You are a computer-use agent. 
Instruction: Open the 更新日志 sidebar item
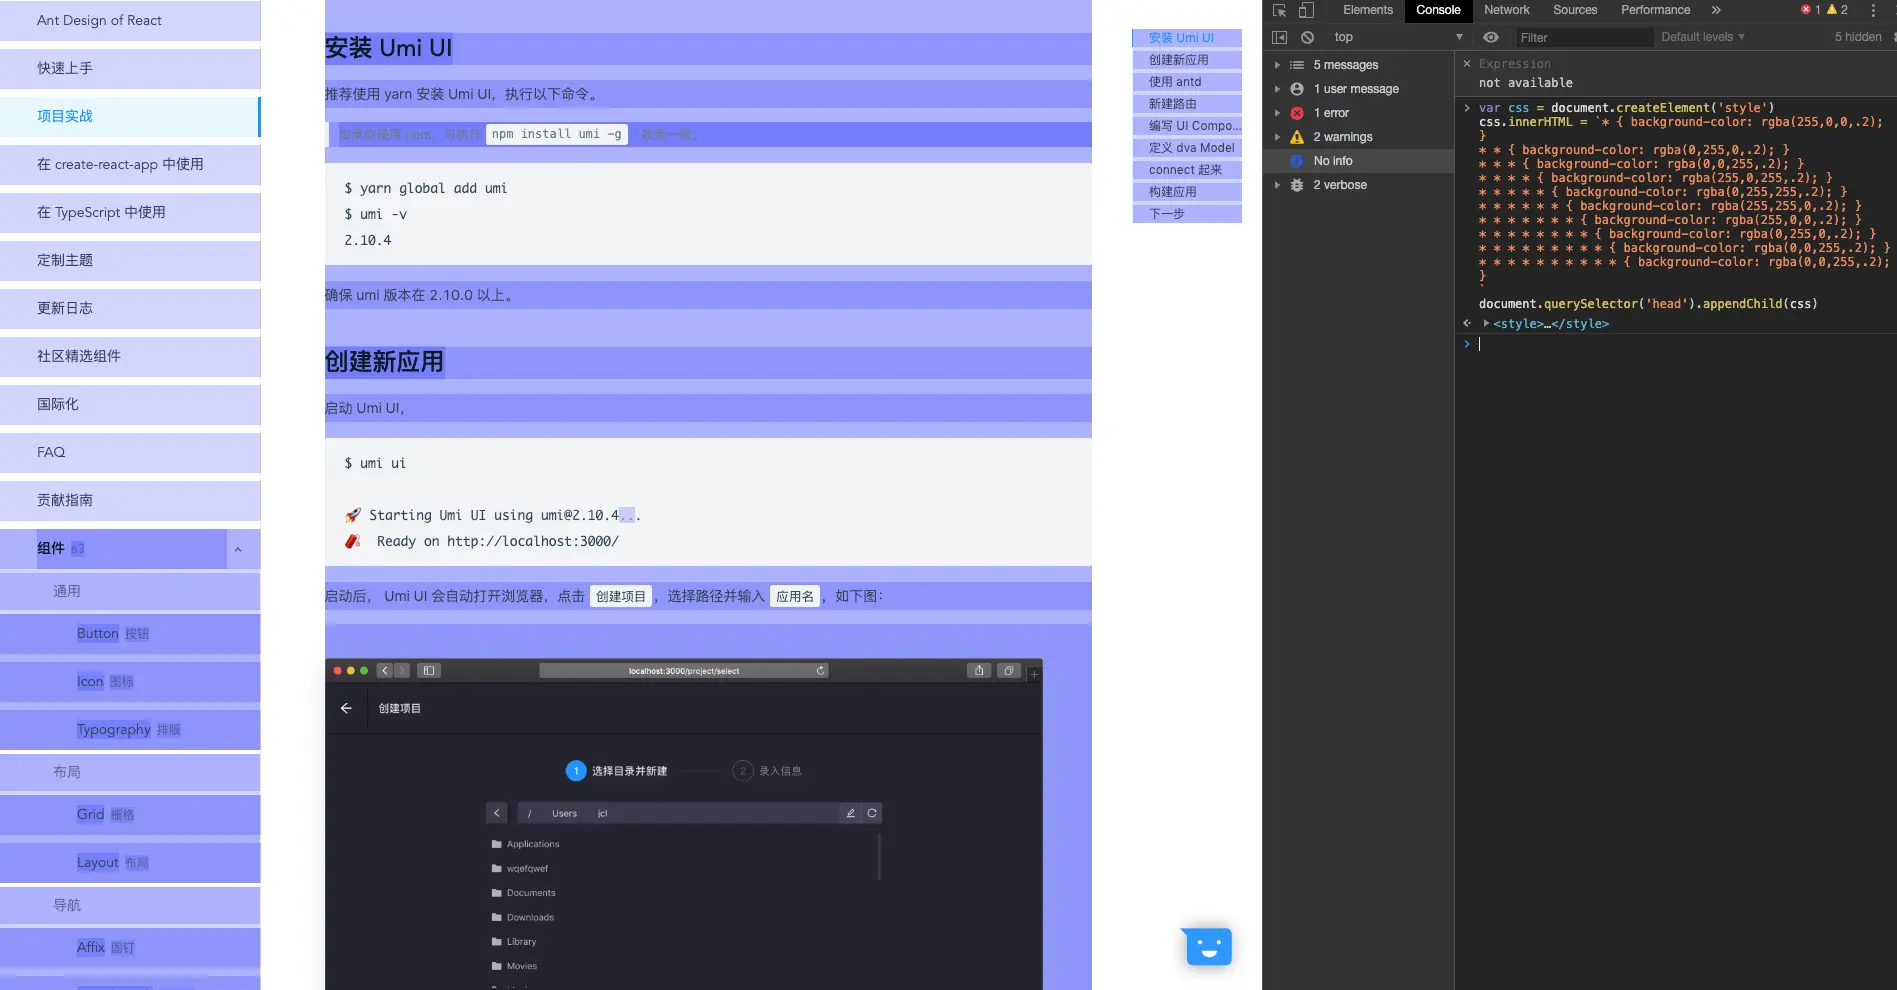point(130,309)
